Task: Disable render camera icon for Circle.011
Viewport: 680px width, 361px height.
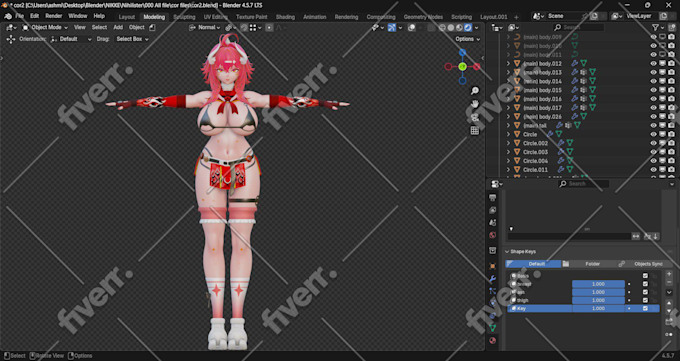Action: pyautogui.click(x=671, y=170)
